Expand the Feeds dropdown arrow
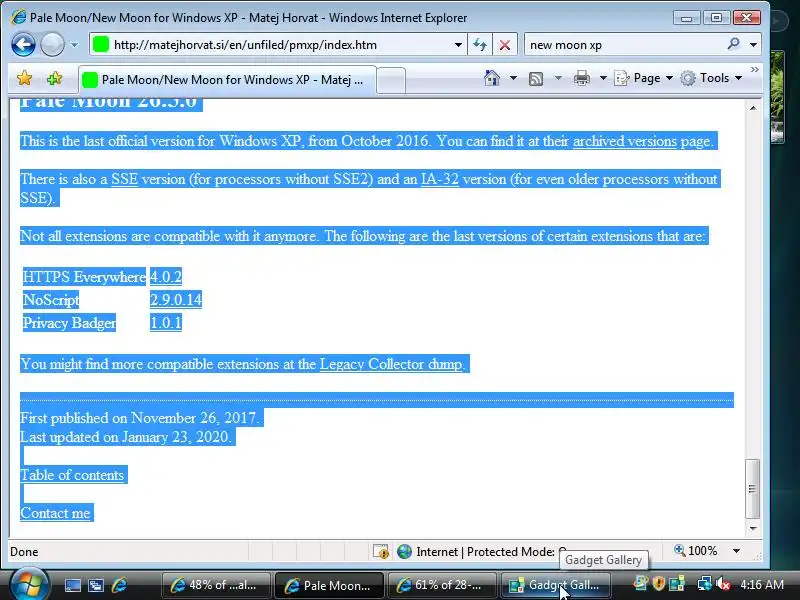 pos(558,78)
